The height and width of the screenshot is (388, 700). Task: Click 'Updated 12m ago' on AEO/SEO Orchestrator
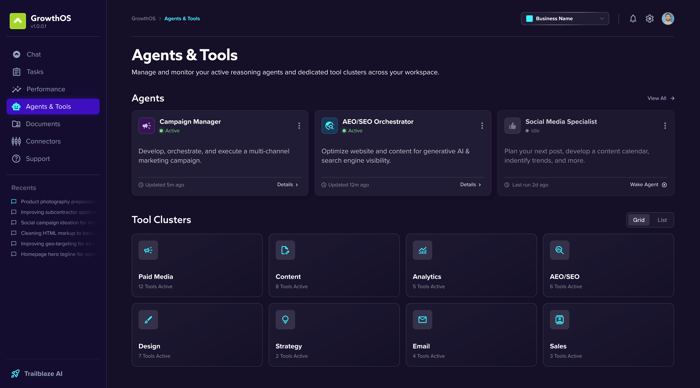348,185
